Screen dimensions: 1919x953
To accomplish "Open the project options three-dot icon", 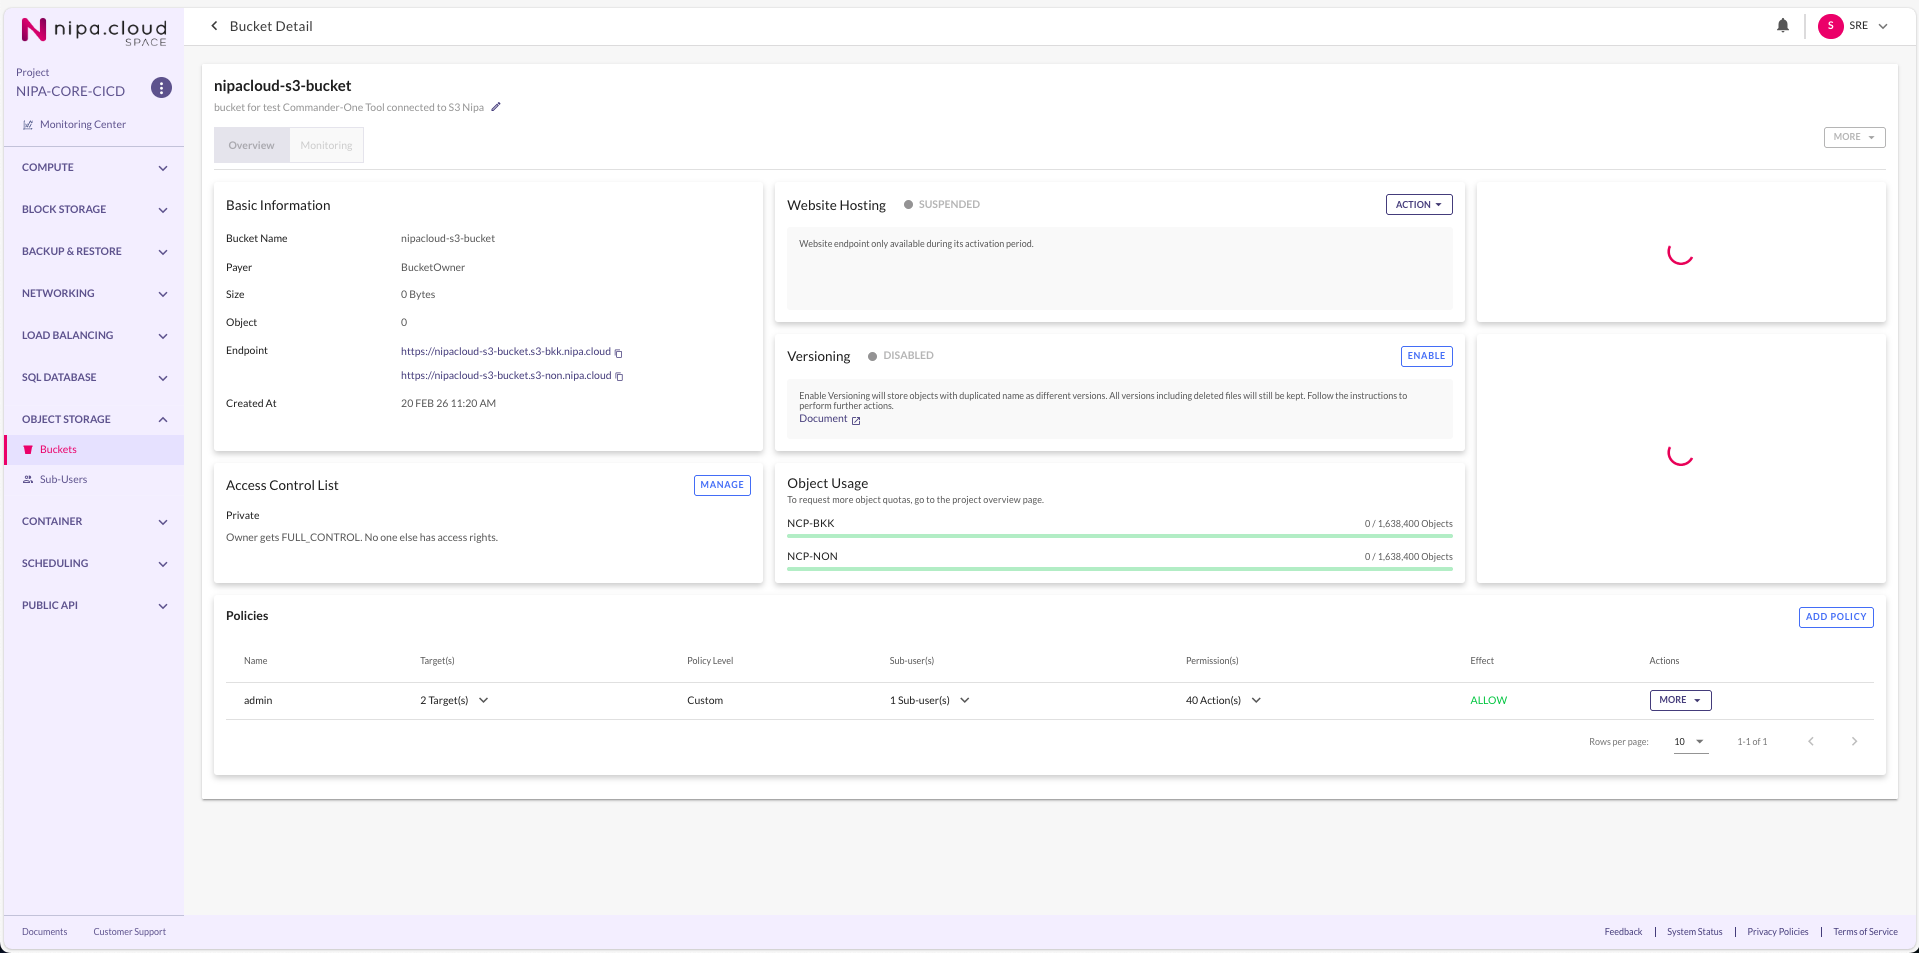I will [161, 88].
